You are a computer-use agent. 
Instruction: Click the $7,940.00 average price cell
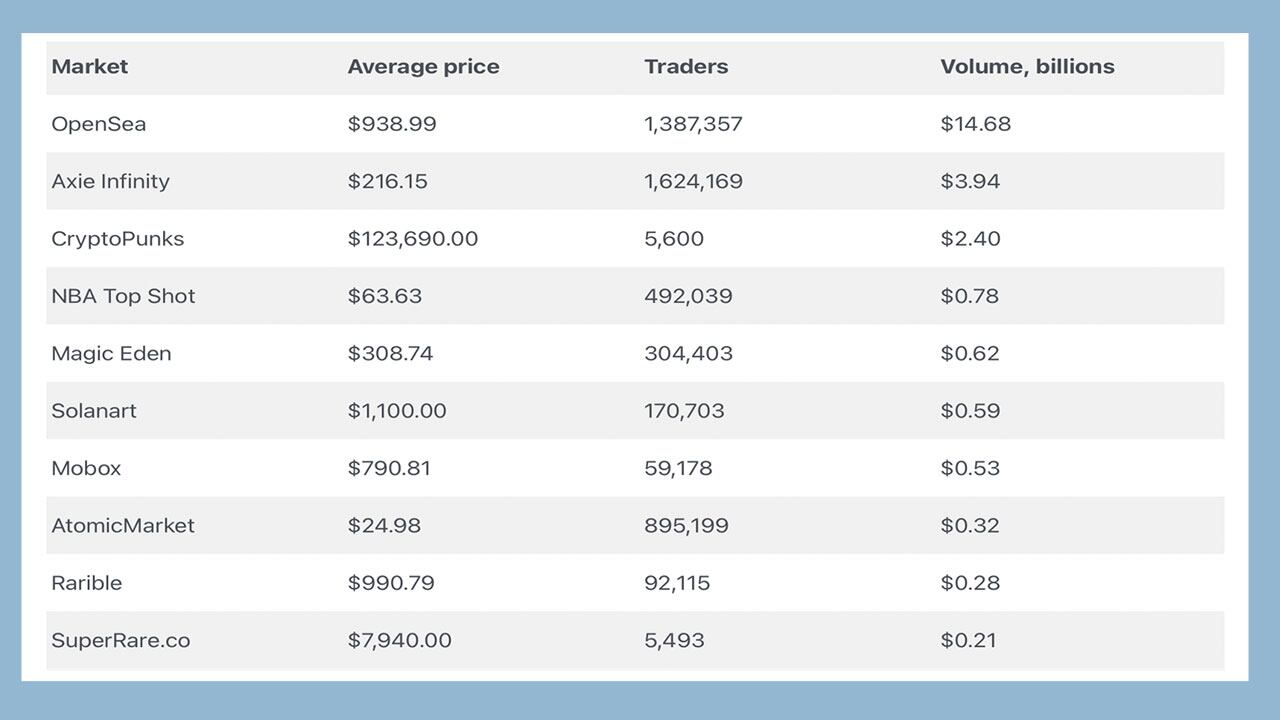pyautogui.click(x=400, y=640)
